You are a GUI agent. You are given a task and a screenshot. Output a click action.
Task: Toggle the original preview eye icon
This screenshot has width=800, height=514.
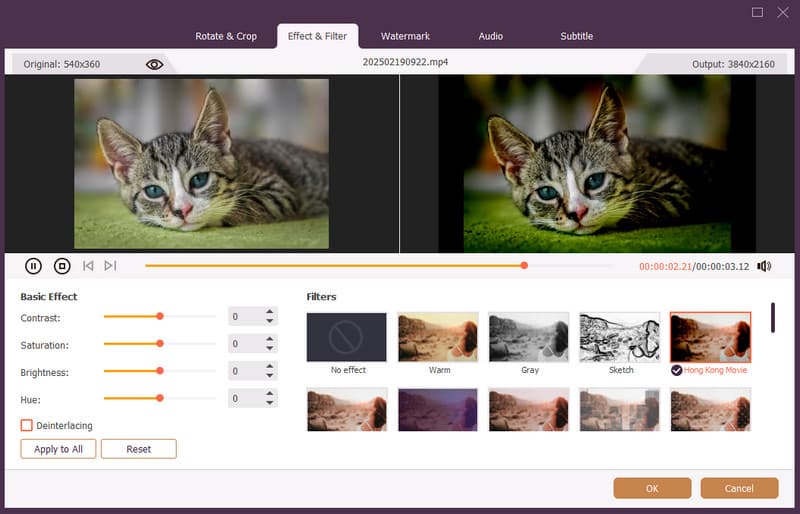click(x=154, y=64)
